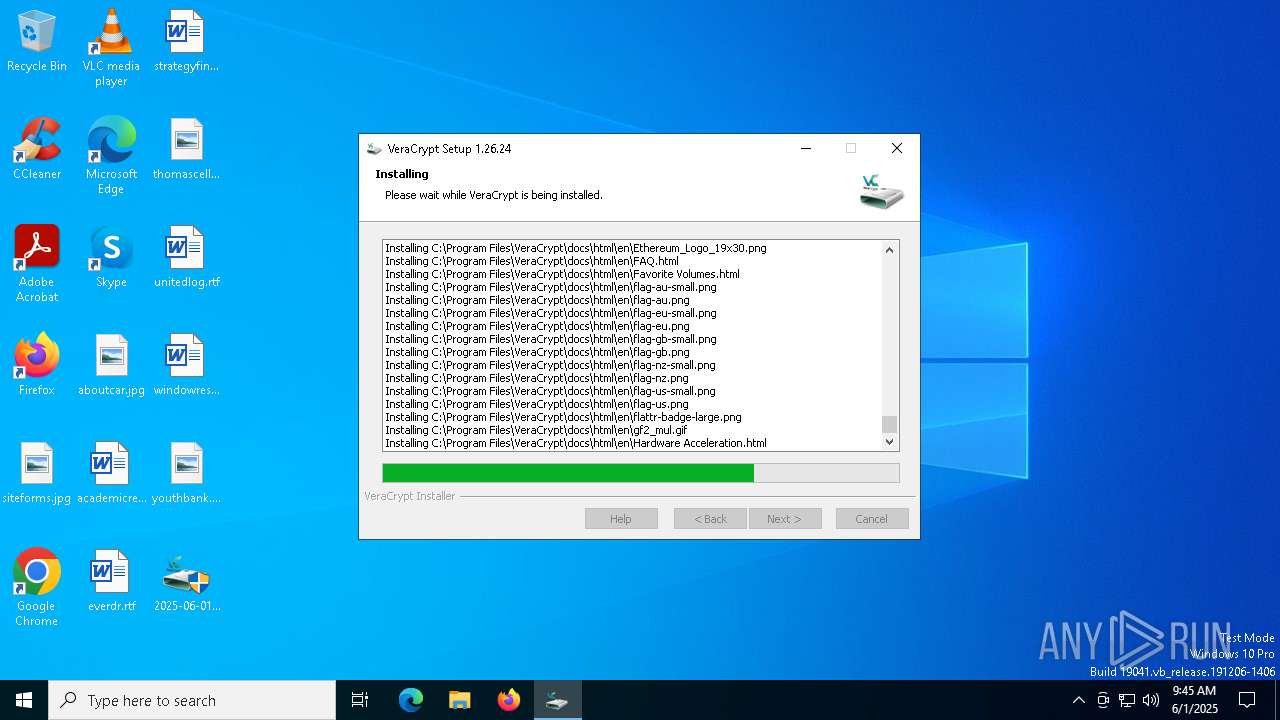Open Firefox from the taskbar

pyautogui.click(x=509, y=700)
